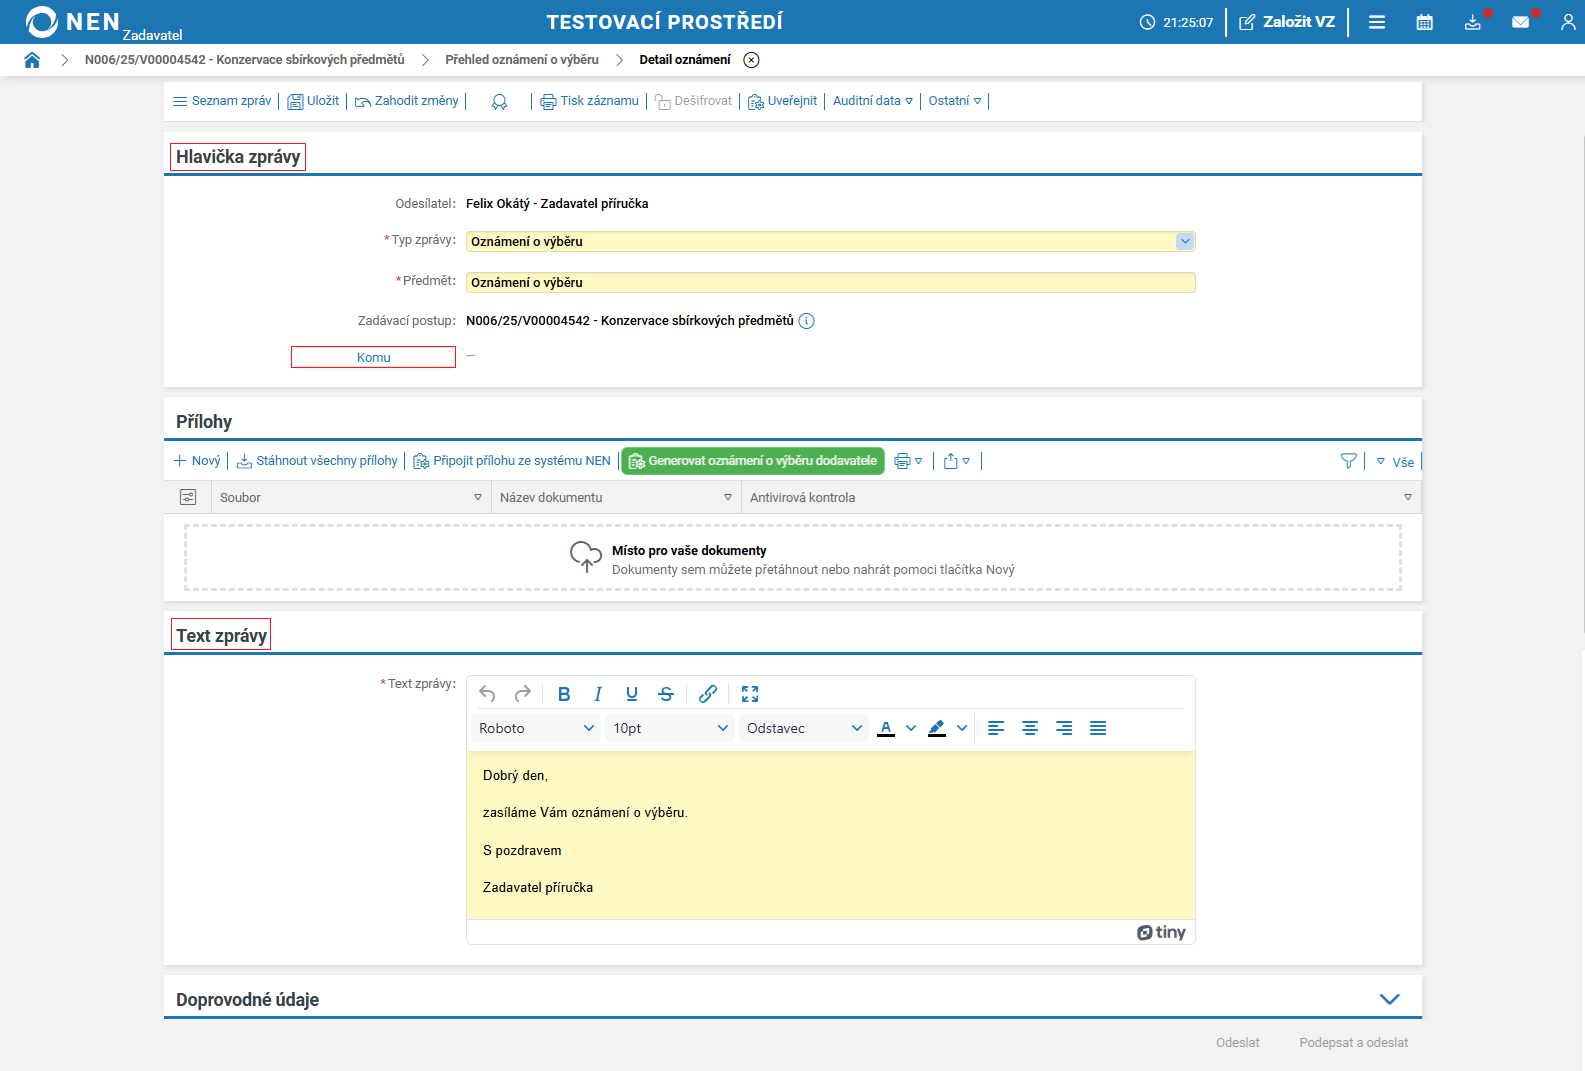This screenshot has height=1071, width=1585.
Task: Open the Auditní data menu
Action: (872, 101)
